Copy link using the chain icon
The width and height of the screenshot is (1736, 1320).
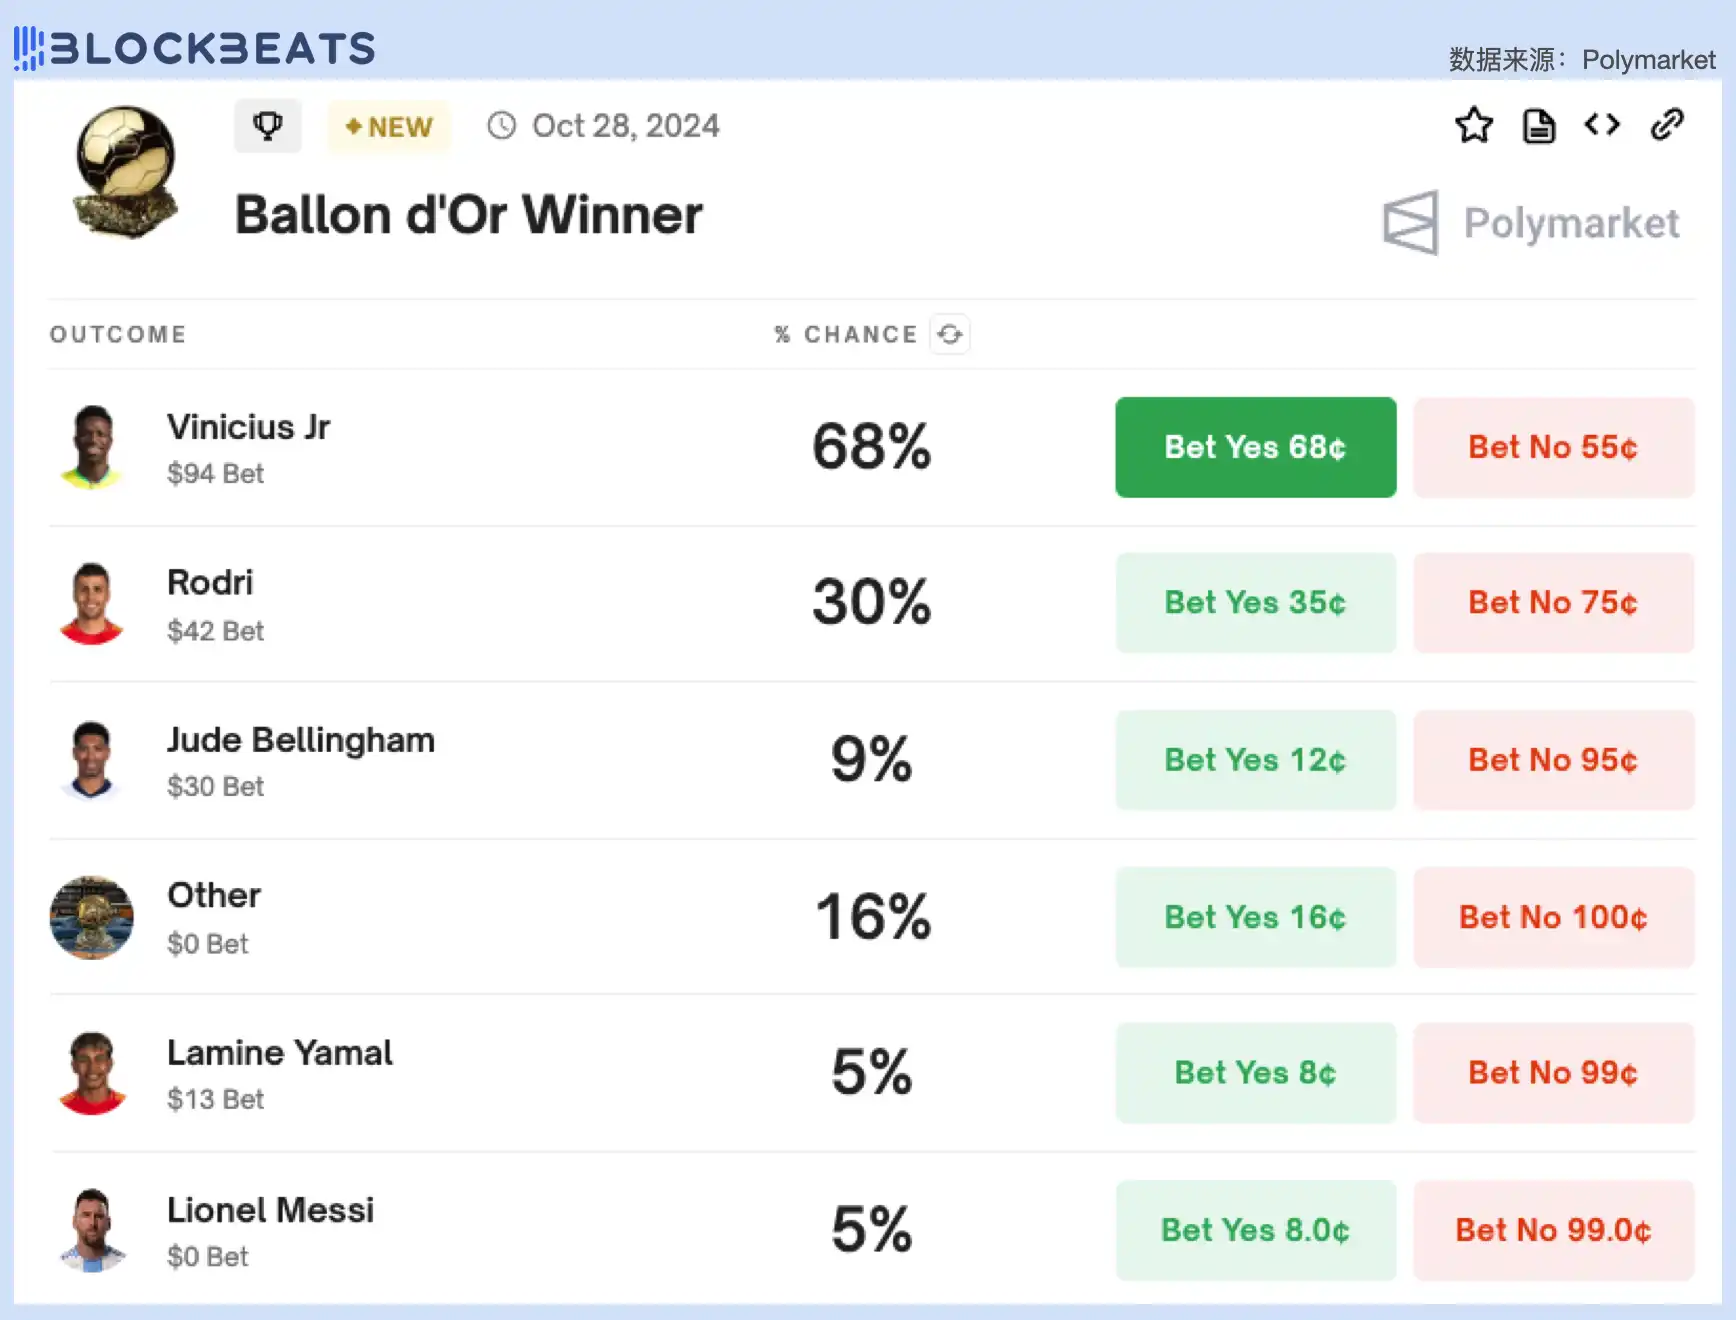point(1667,125)
